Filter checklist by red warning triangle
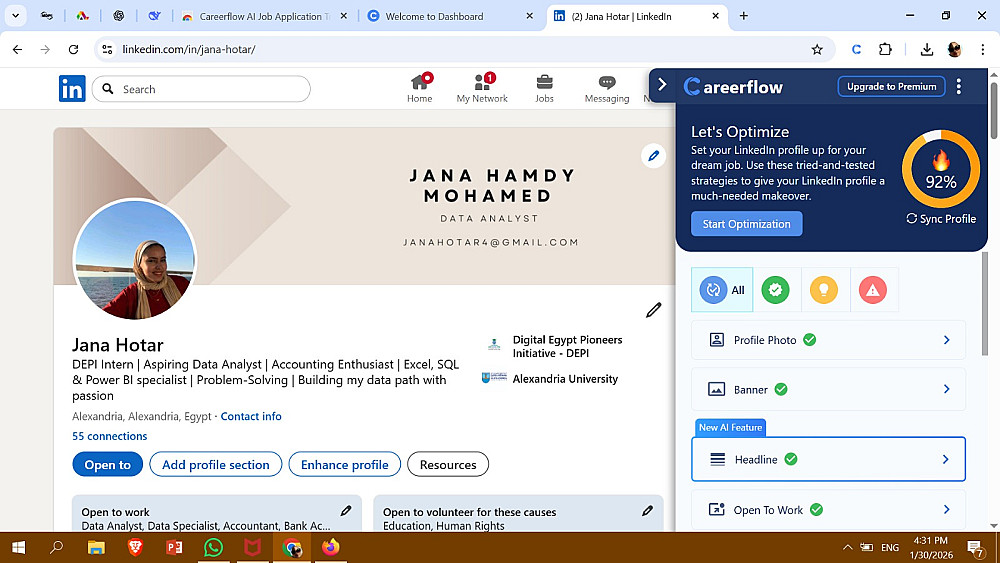 pos(872,290)
